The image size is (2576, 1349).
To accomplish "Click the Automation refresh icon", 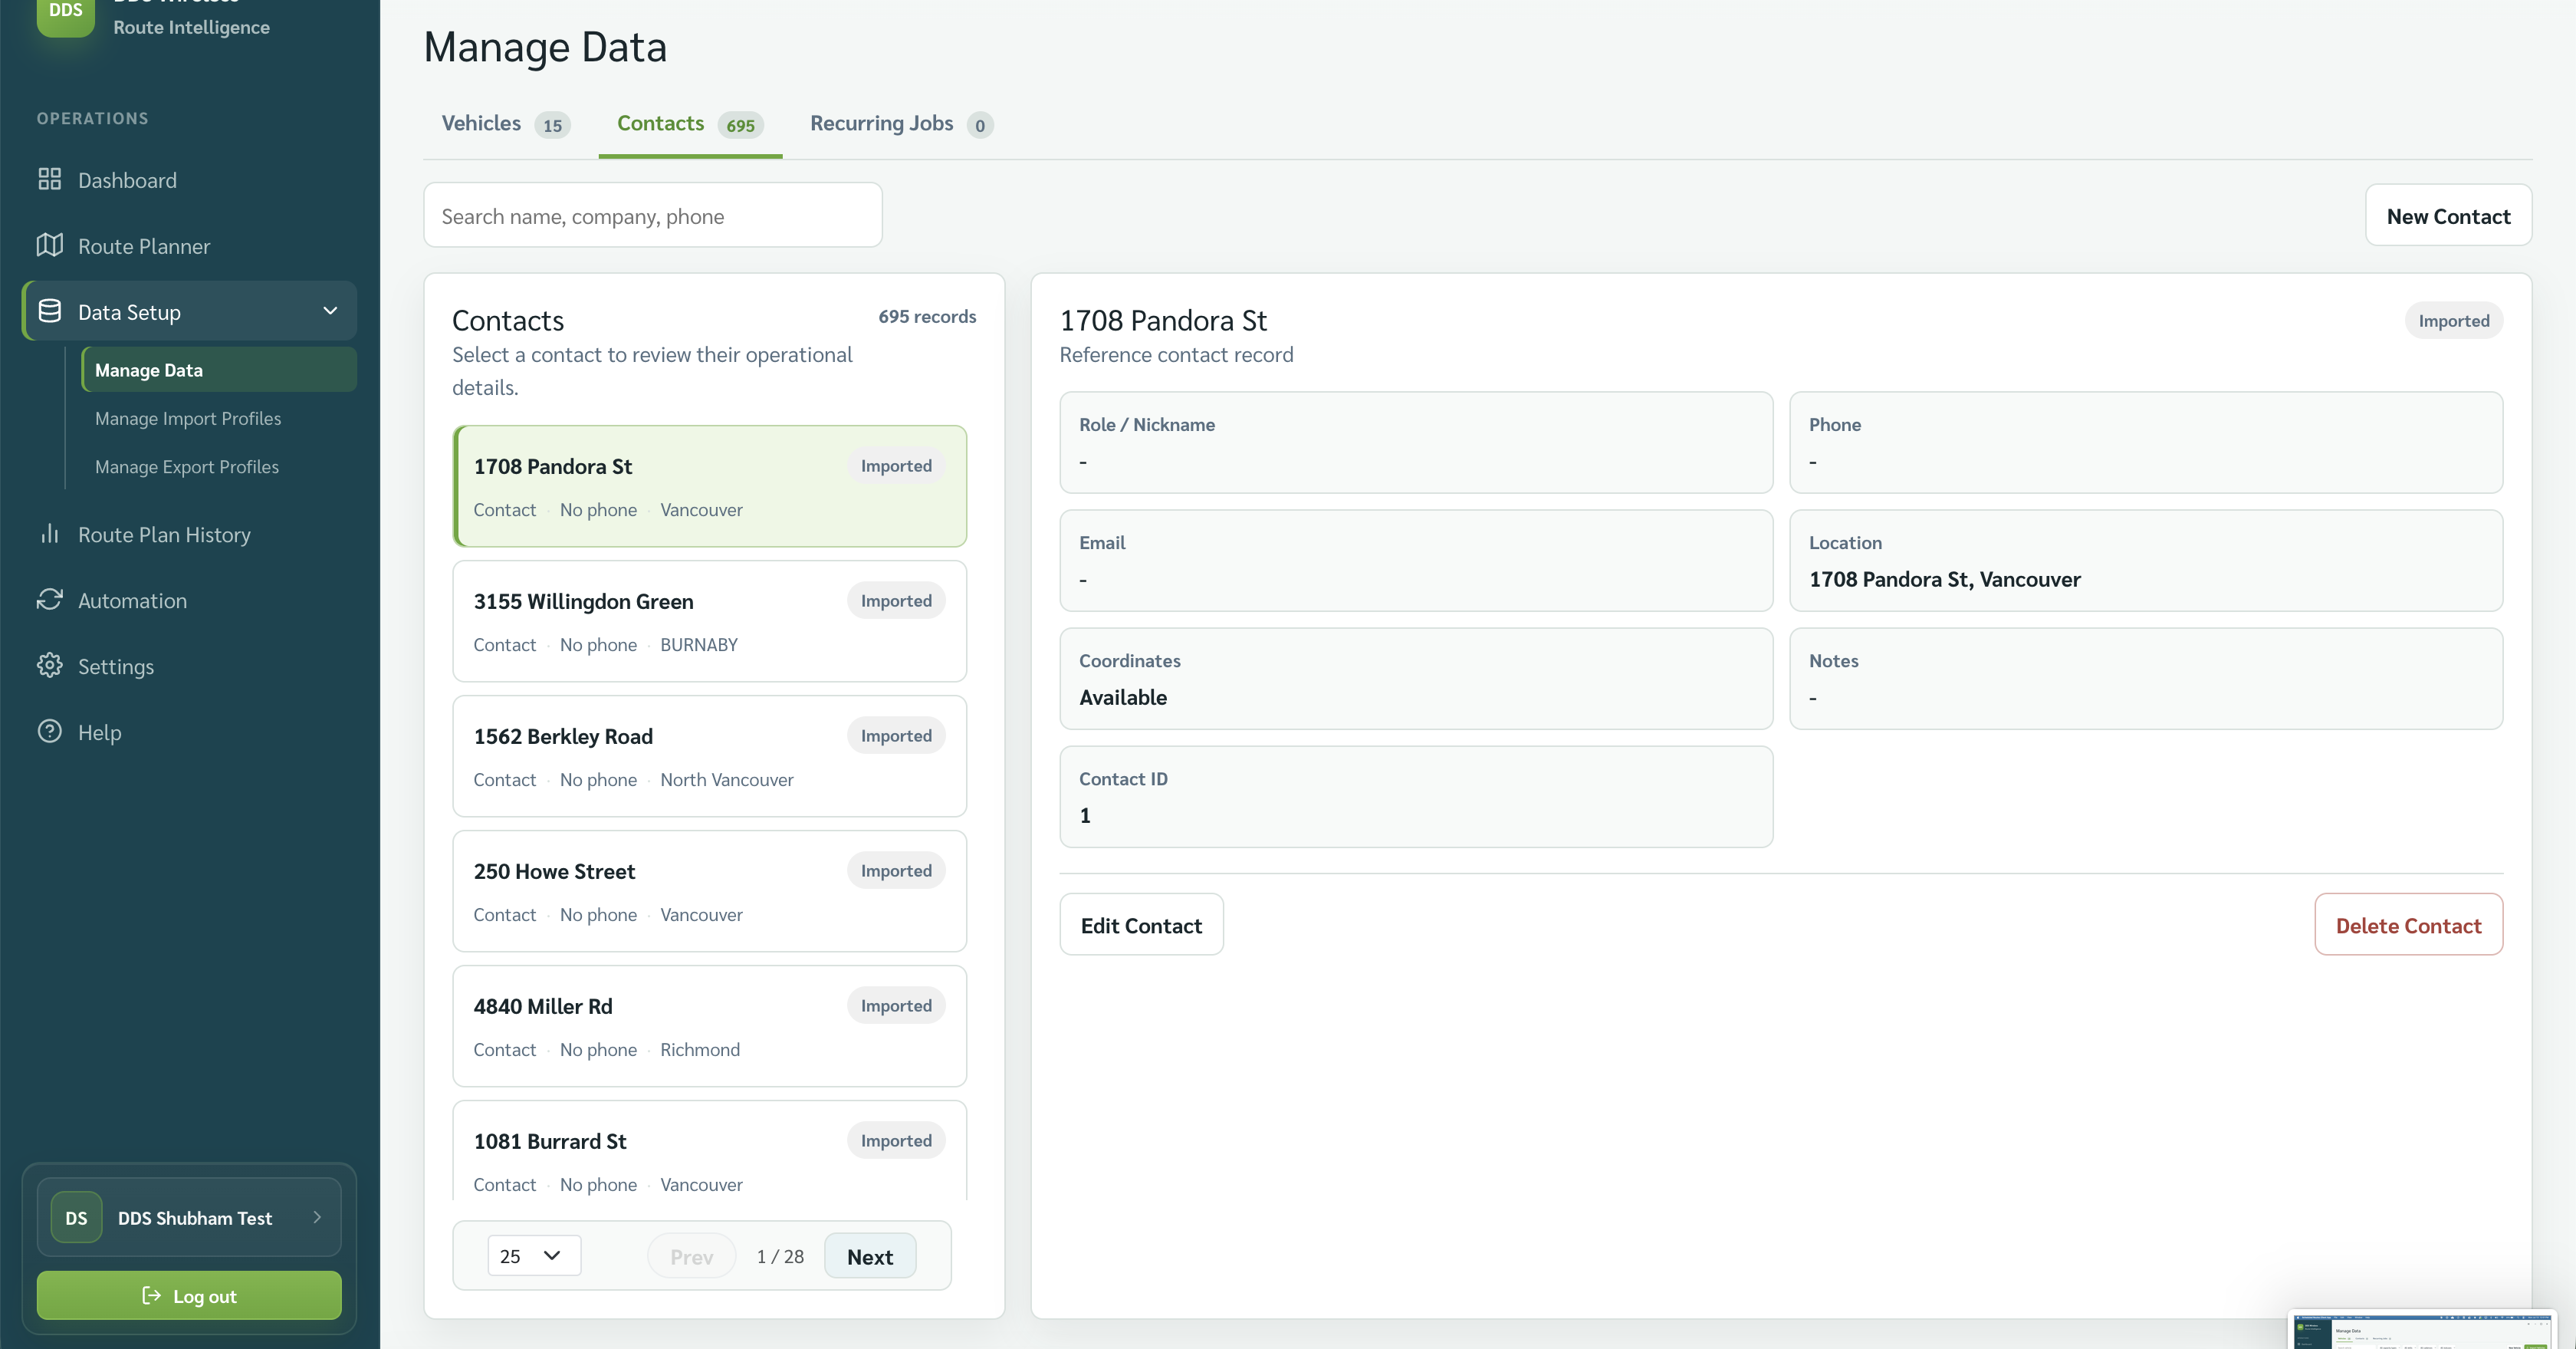I will click(49, 600).
